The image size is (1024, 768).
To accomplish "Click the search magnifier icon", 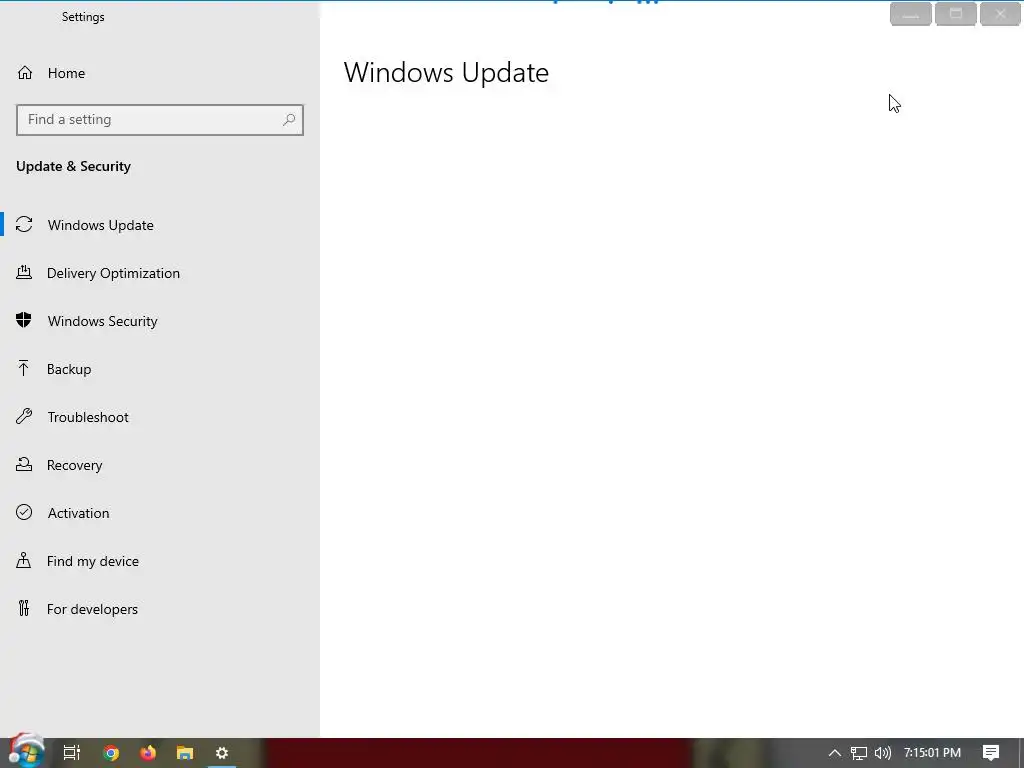I will tap(289, 120).
